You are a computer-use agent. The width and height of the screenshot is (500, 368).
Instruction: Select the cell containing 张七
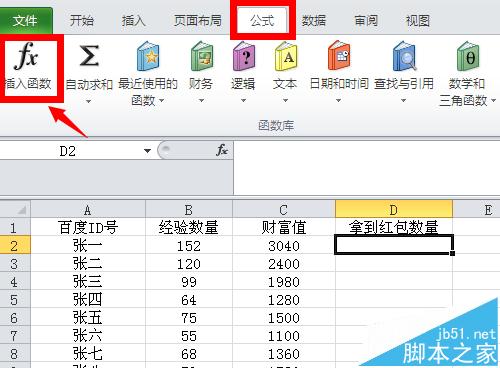click(88, 354)
